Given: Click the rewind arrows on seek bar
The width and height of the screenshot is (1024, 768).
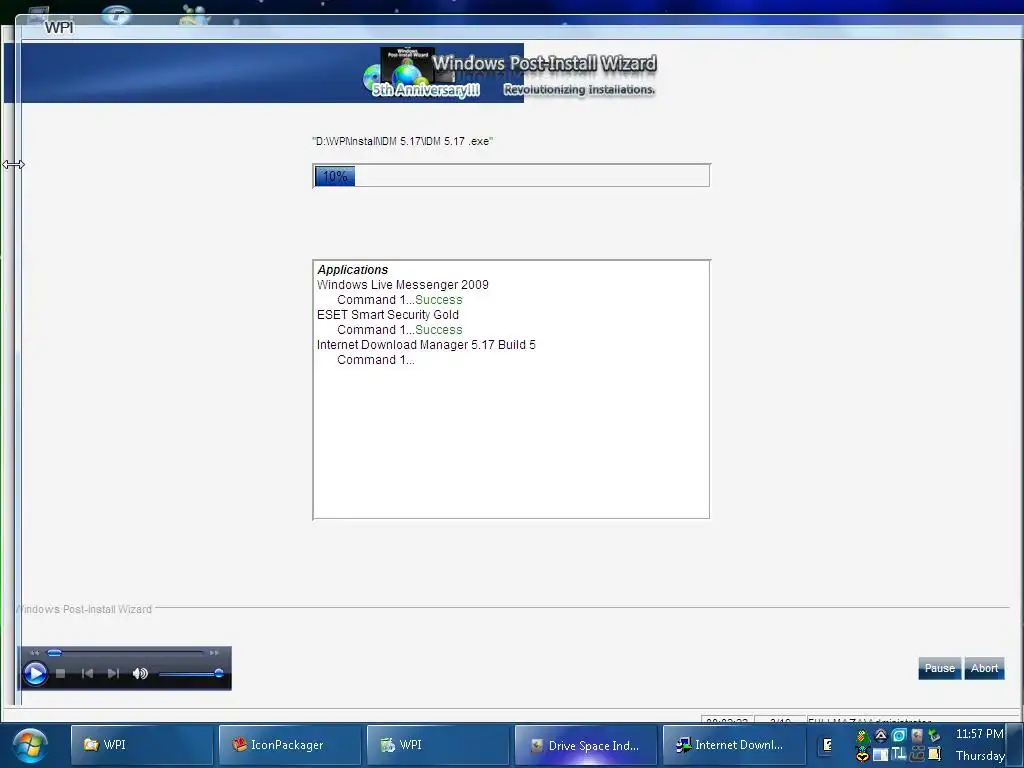Looking at the screenshot, I should click(35, 652).
